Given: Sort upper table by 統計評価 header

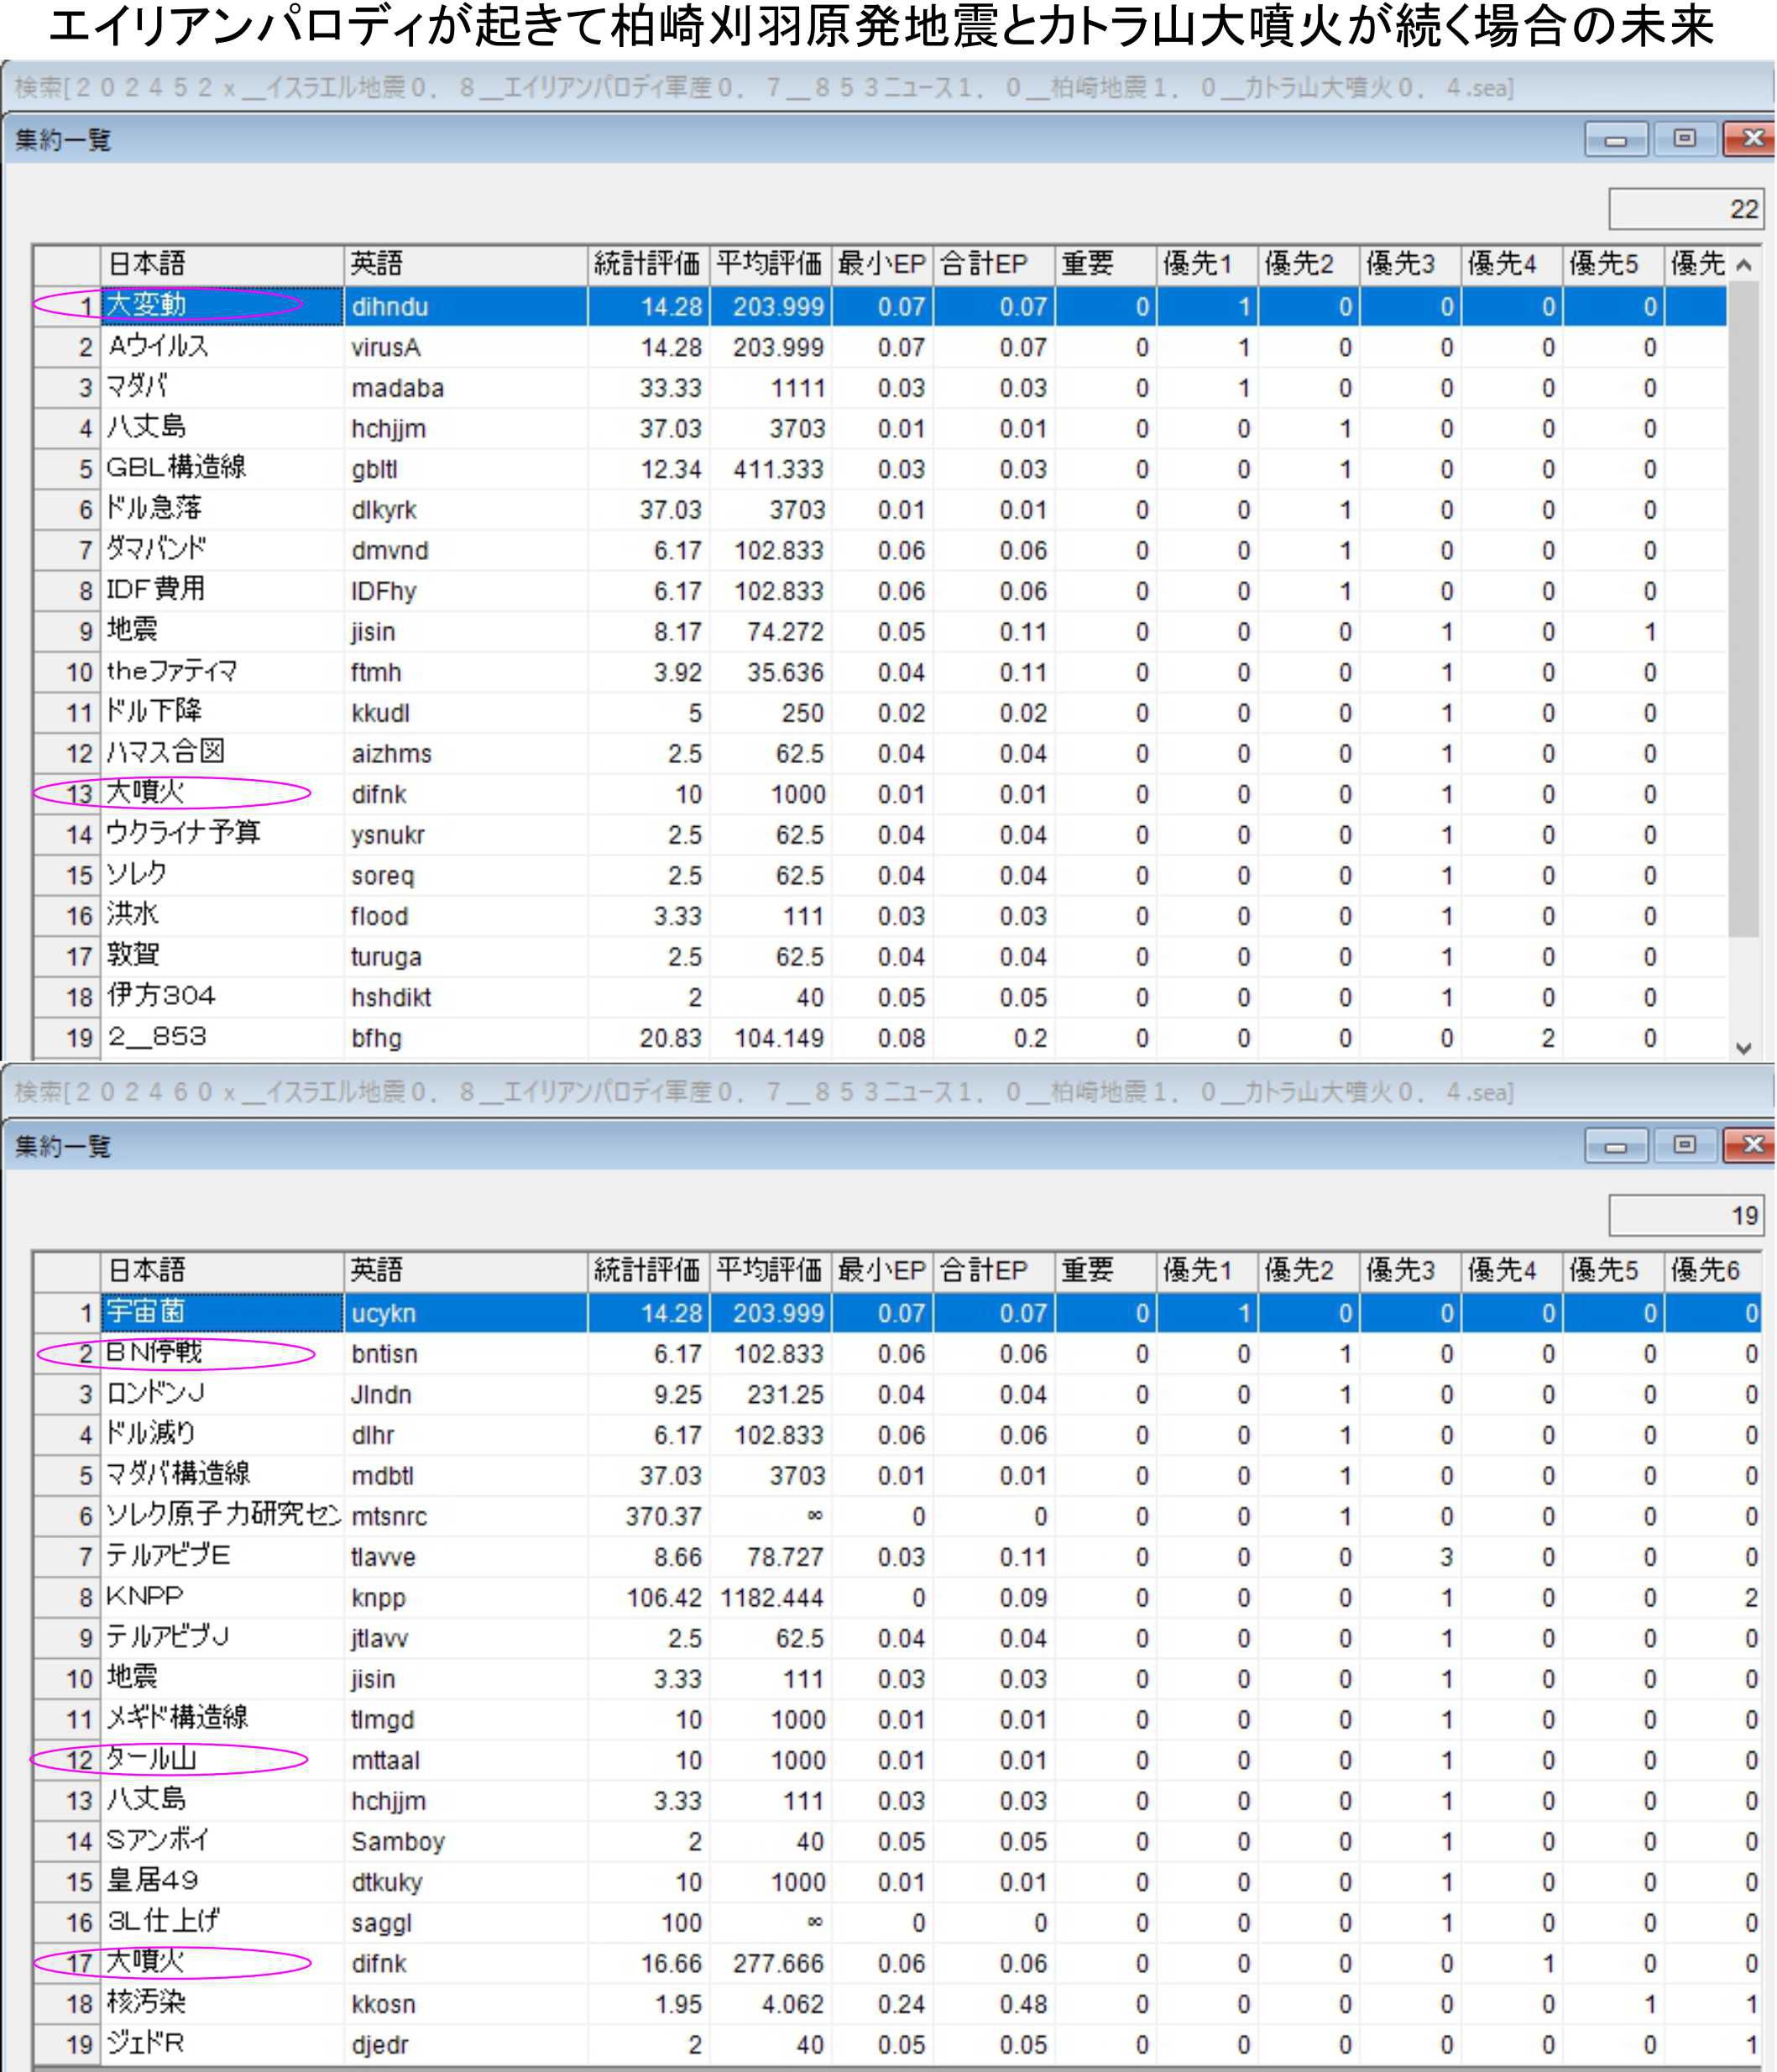Looking at the screenshot, I should (x=648, y=265).
